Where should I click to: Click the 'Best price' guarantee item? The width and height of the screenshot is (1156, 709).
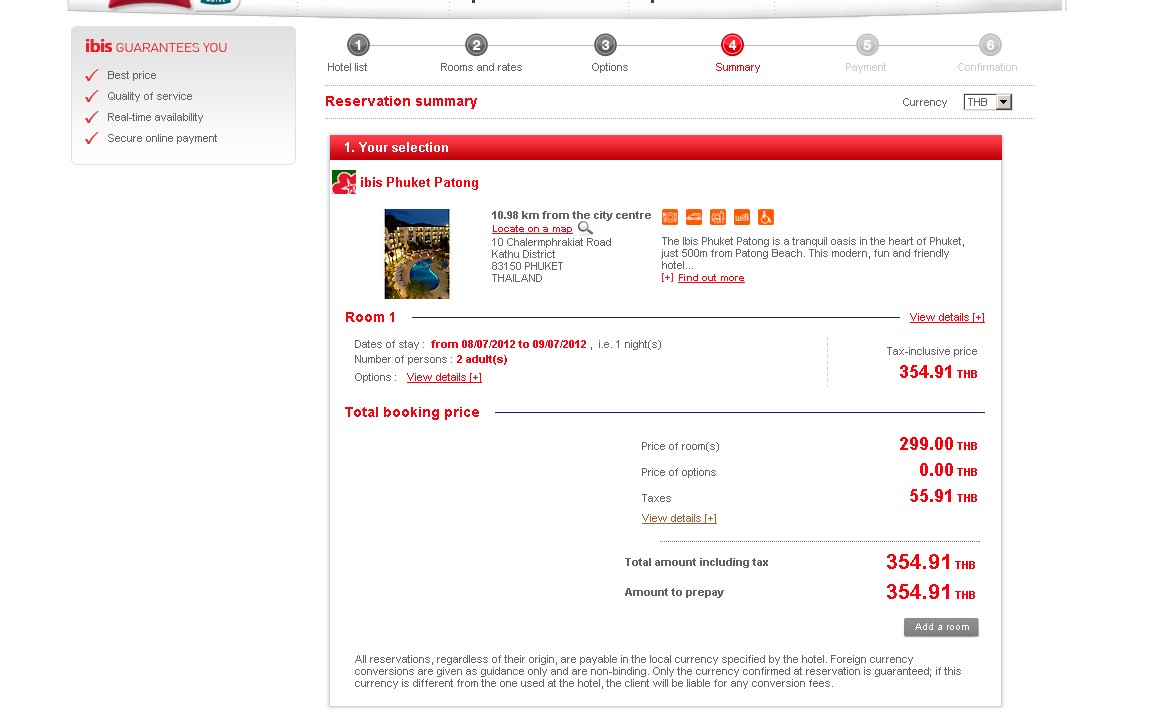pos(131,75)
